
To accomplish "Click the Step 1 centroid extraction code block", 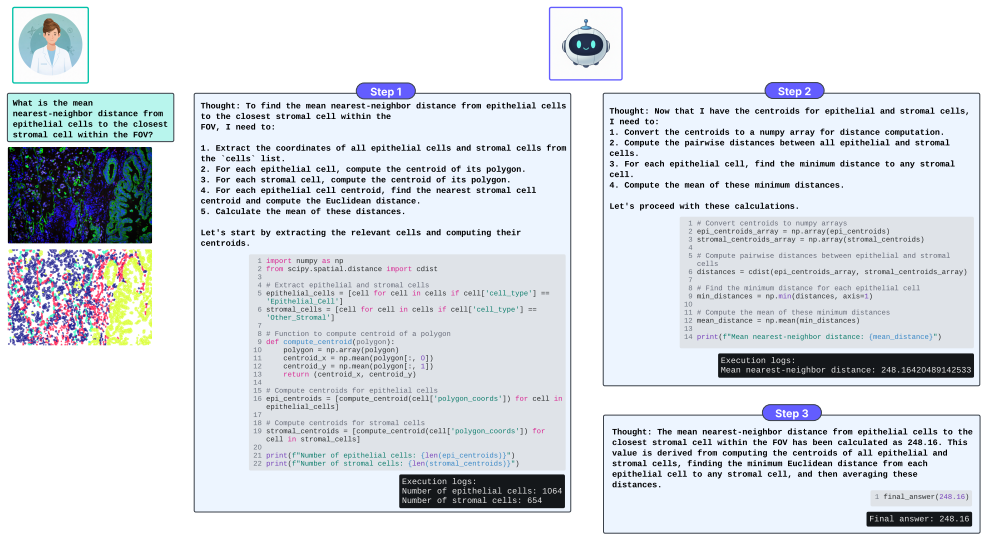I will pyautogui.click(x=407, y=362).
